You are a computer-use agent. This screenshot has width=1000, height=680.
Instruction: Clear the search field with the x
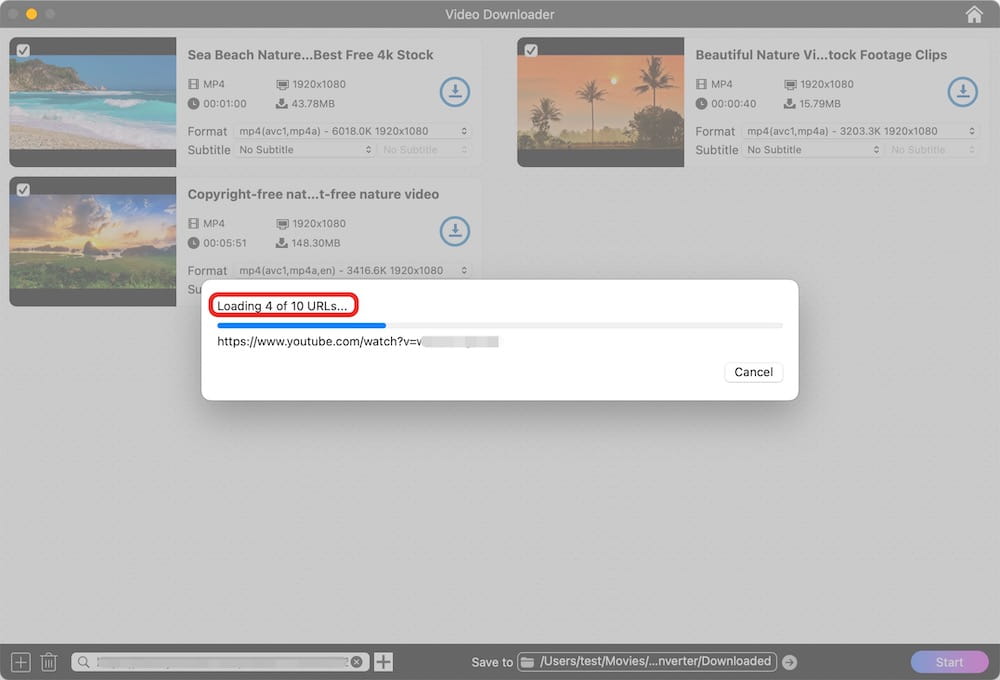click(357, 661)
